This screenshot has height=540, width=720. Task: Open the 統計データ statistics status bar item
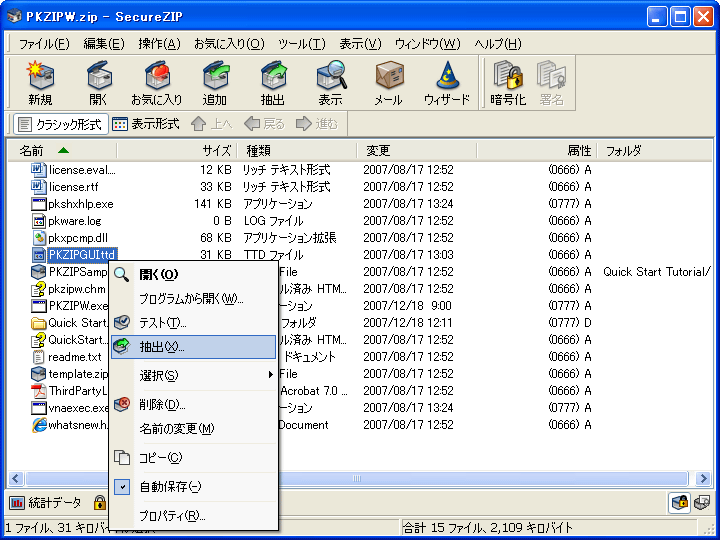[x=45, y=503]
